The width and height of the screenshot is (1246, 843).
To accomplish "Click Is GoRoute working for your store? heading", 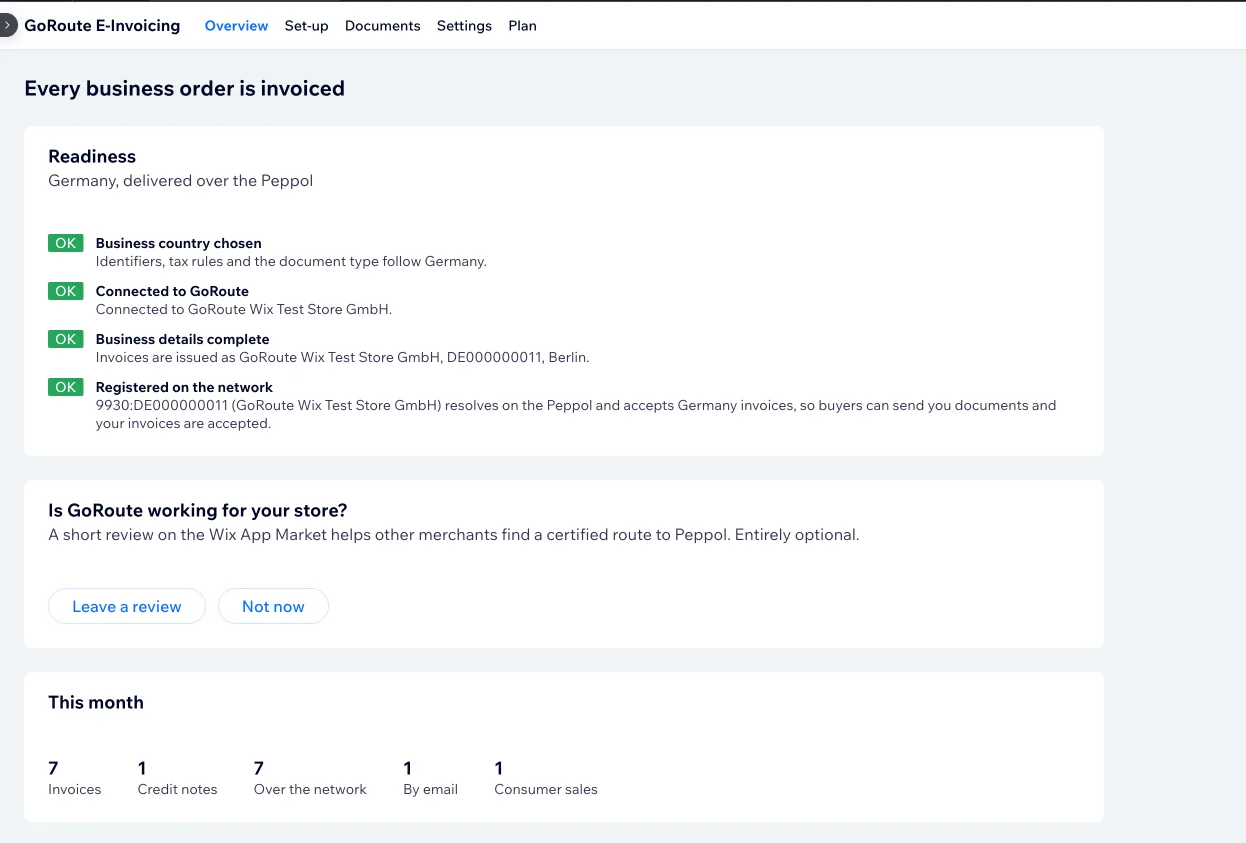I will pos(198,511).
